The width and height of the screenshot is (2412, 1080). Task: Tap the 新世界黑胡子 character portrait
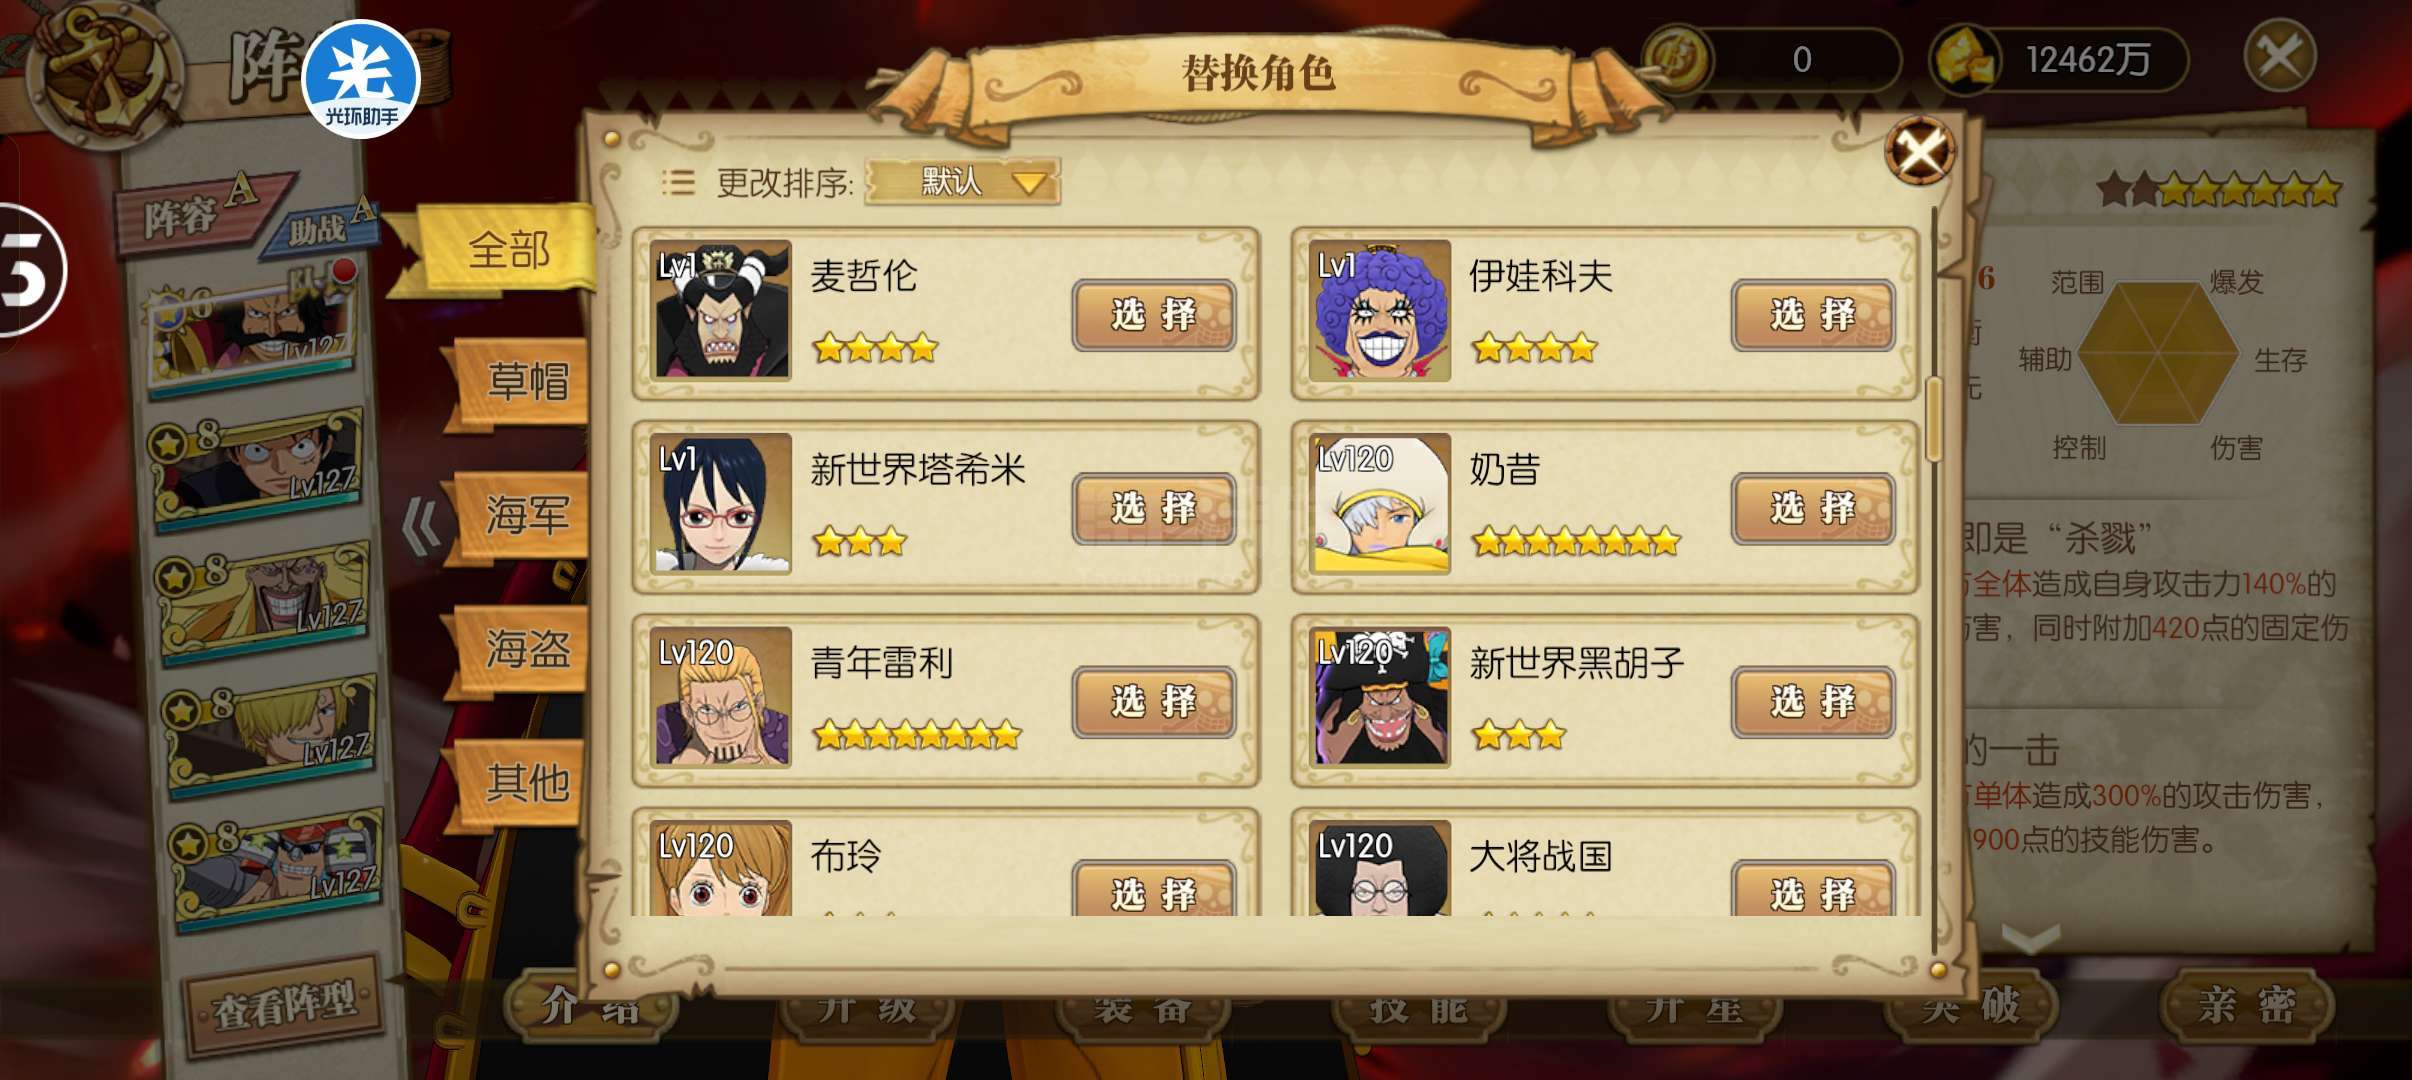pyautogui.click(x=1380, y=697)
